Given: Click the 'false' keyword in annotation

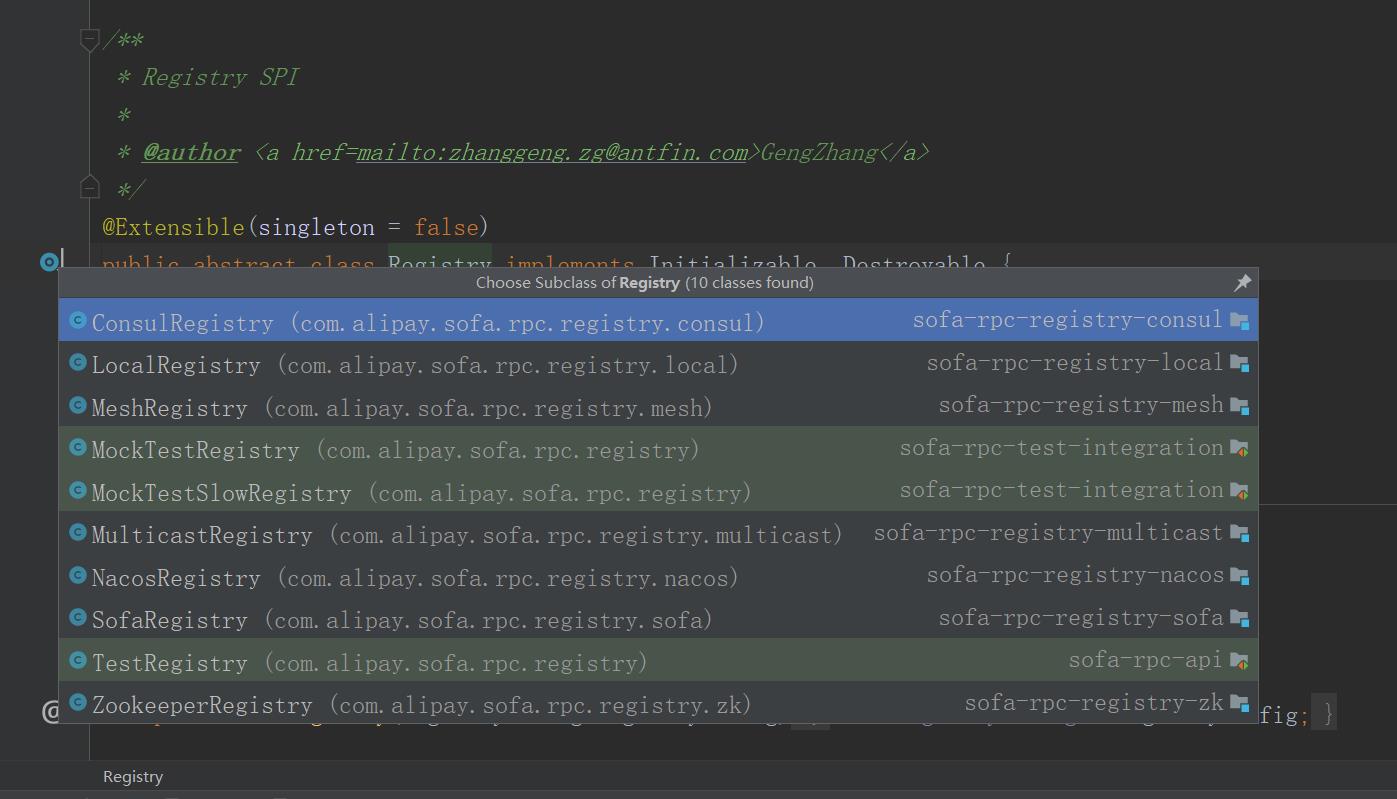Looking at the screenshot, I should click(x=446, y=228).
